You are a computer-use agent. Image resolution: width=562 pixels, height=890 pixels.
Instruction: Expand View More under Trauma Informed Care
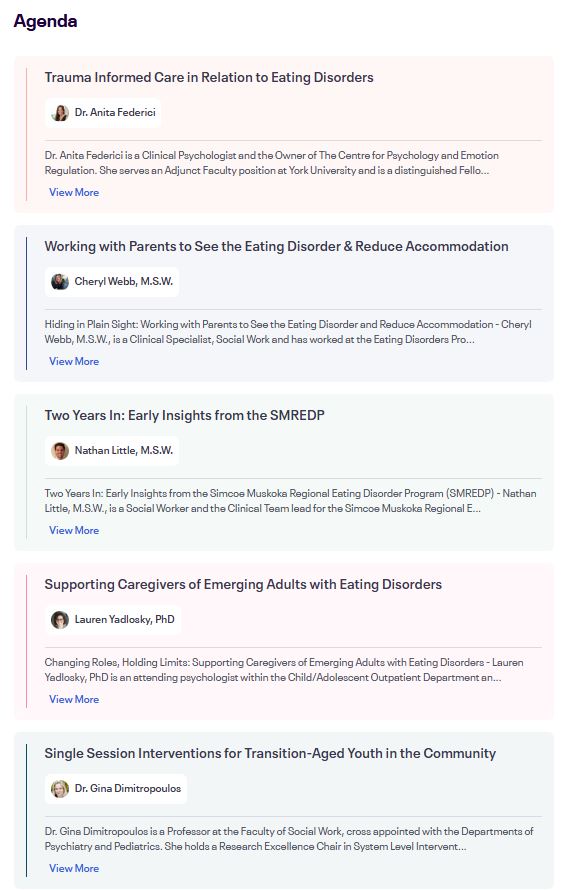coord(74,192)
